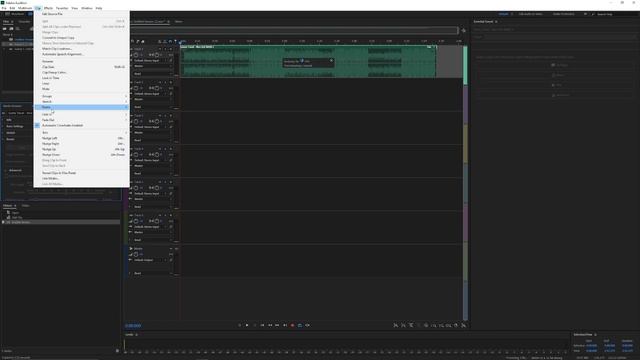Screen dimensions: 640x360
Task: Mute Track 1 with its M button
Action: coord(160,49)
